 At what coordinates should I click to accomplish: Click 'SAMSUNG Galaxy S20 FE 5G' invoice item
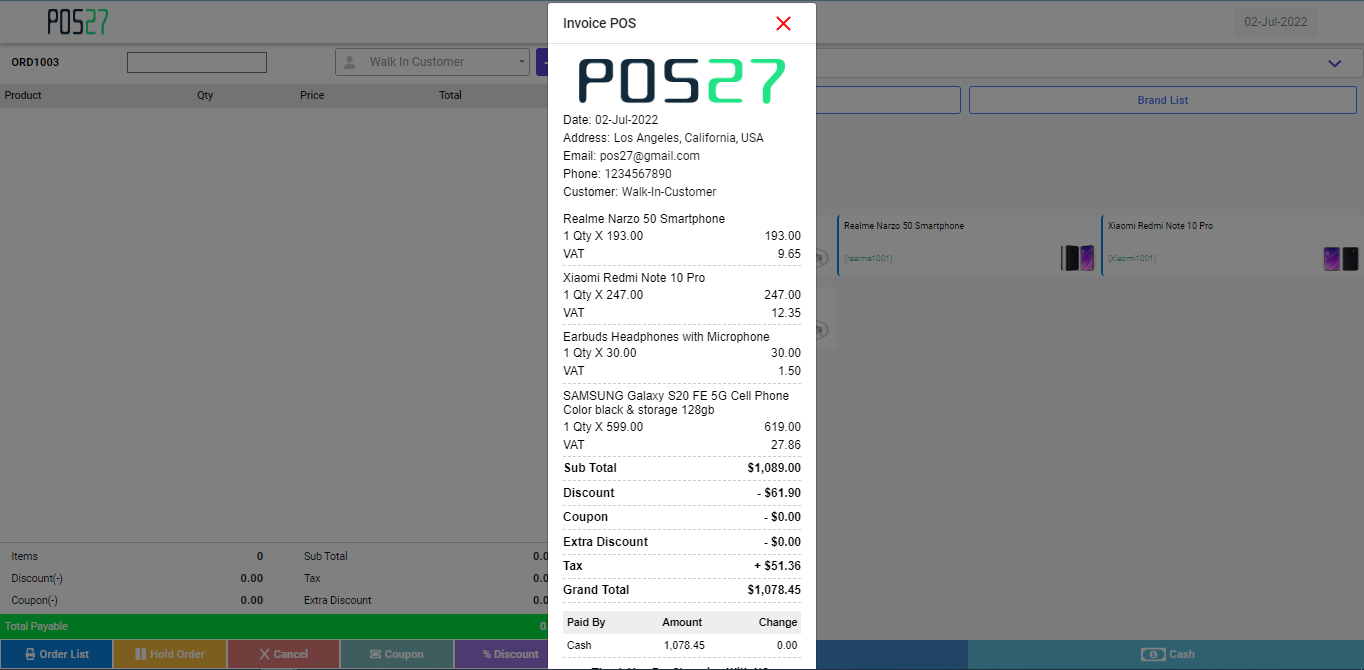tap(676, 403)
